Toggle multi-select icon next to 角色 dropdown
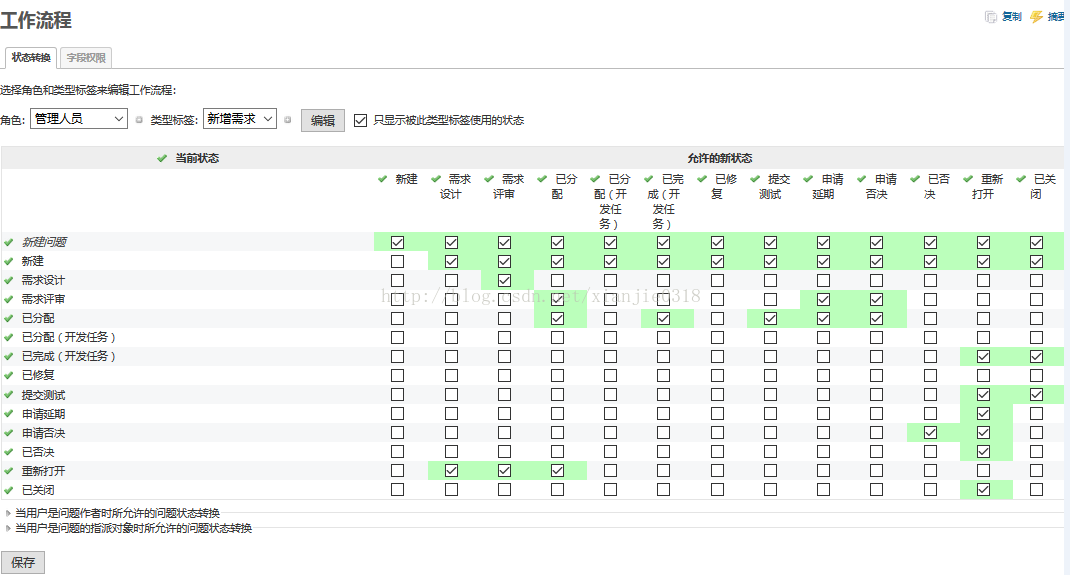 pos(139,120)
